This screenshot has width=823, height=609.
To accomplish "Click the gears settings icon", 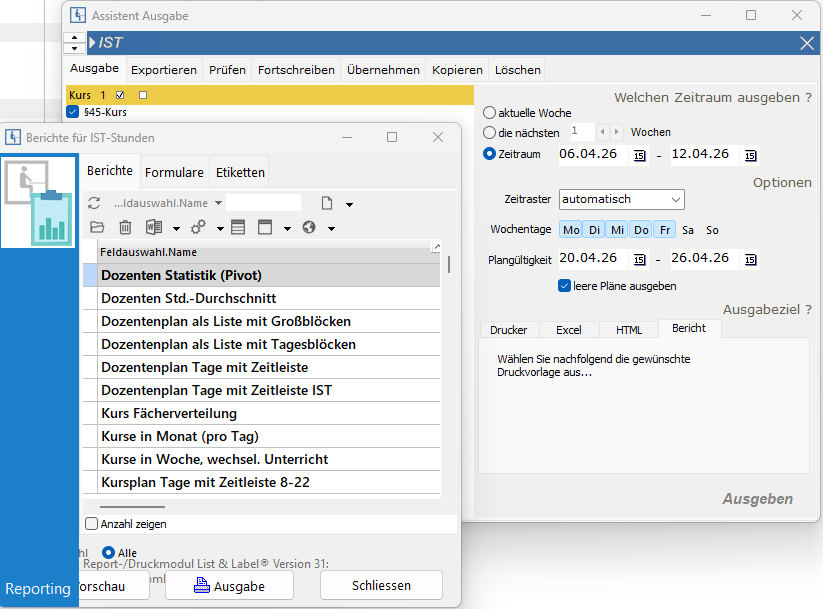I will pyautogui.click(x=198, y=227).
